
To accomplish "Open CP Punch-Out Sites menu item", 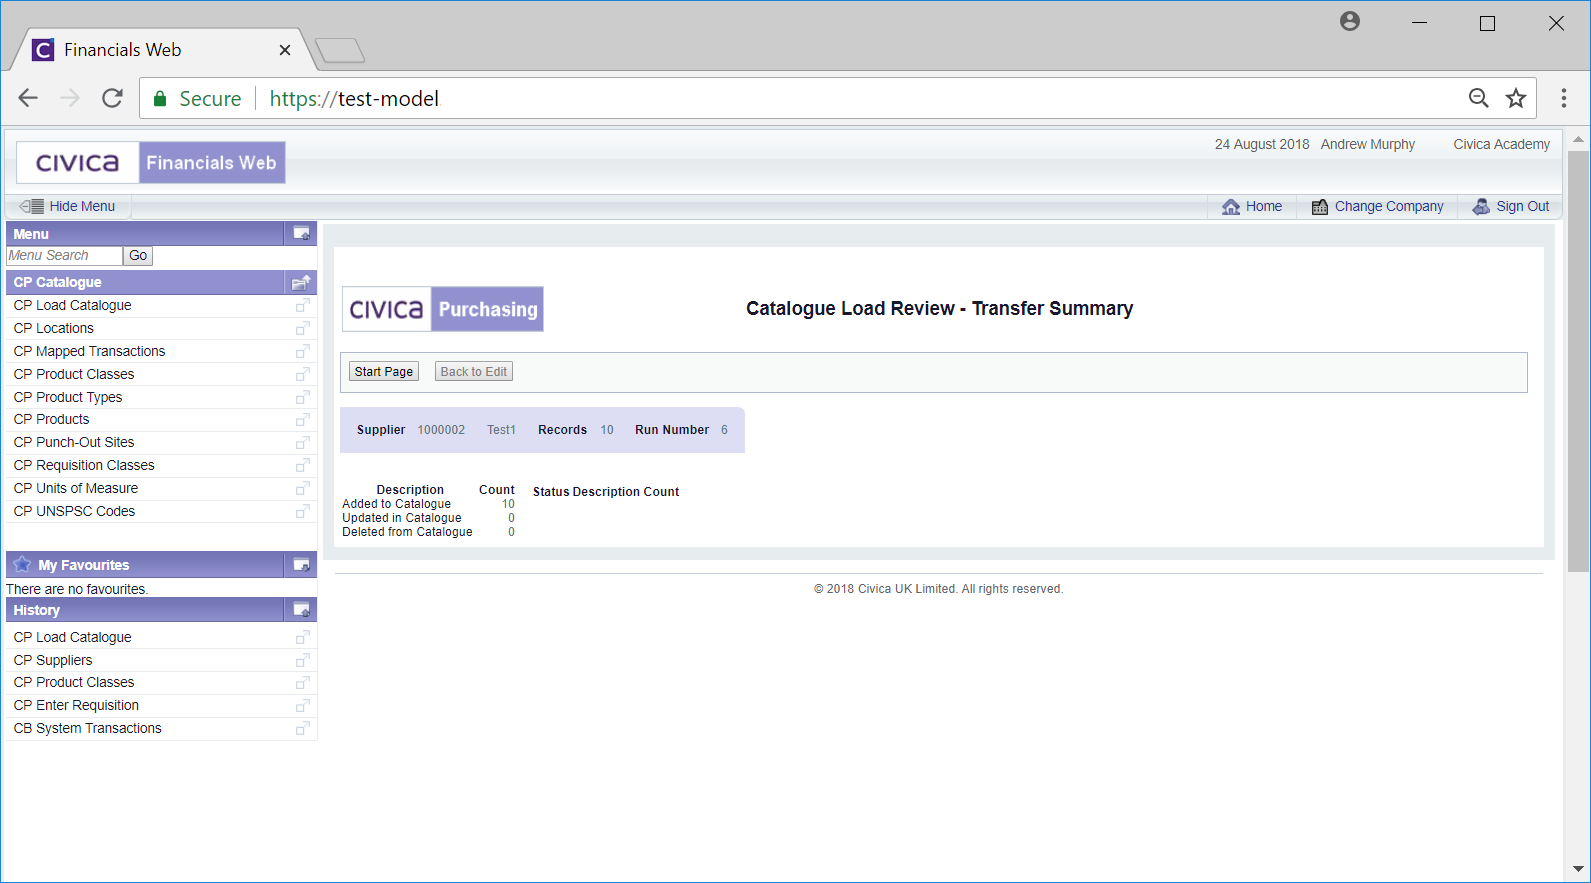I will 74,442.
